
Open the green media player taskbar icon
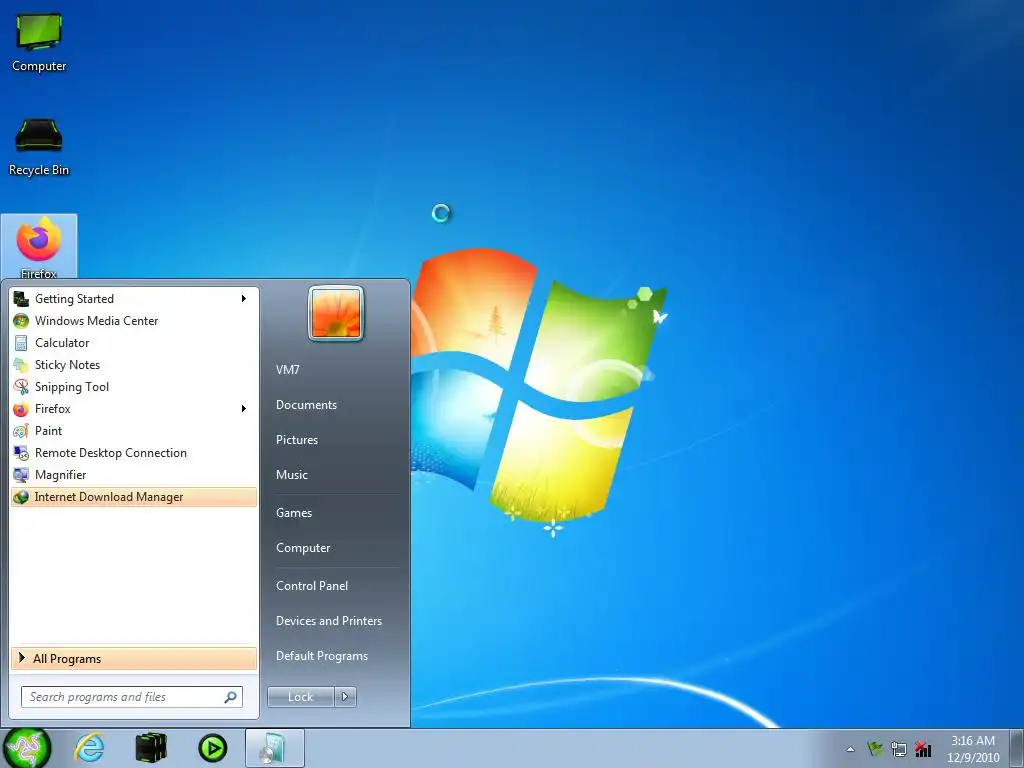coord(212,748)
